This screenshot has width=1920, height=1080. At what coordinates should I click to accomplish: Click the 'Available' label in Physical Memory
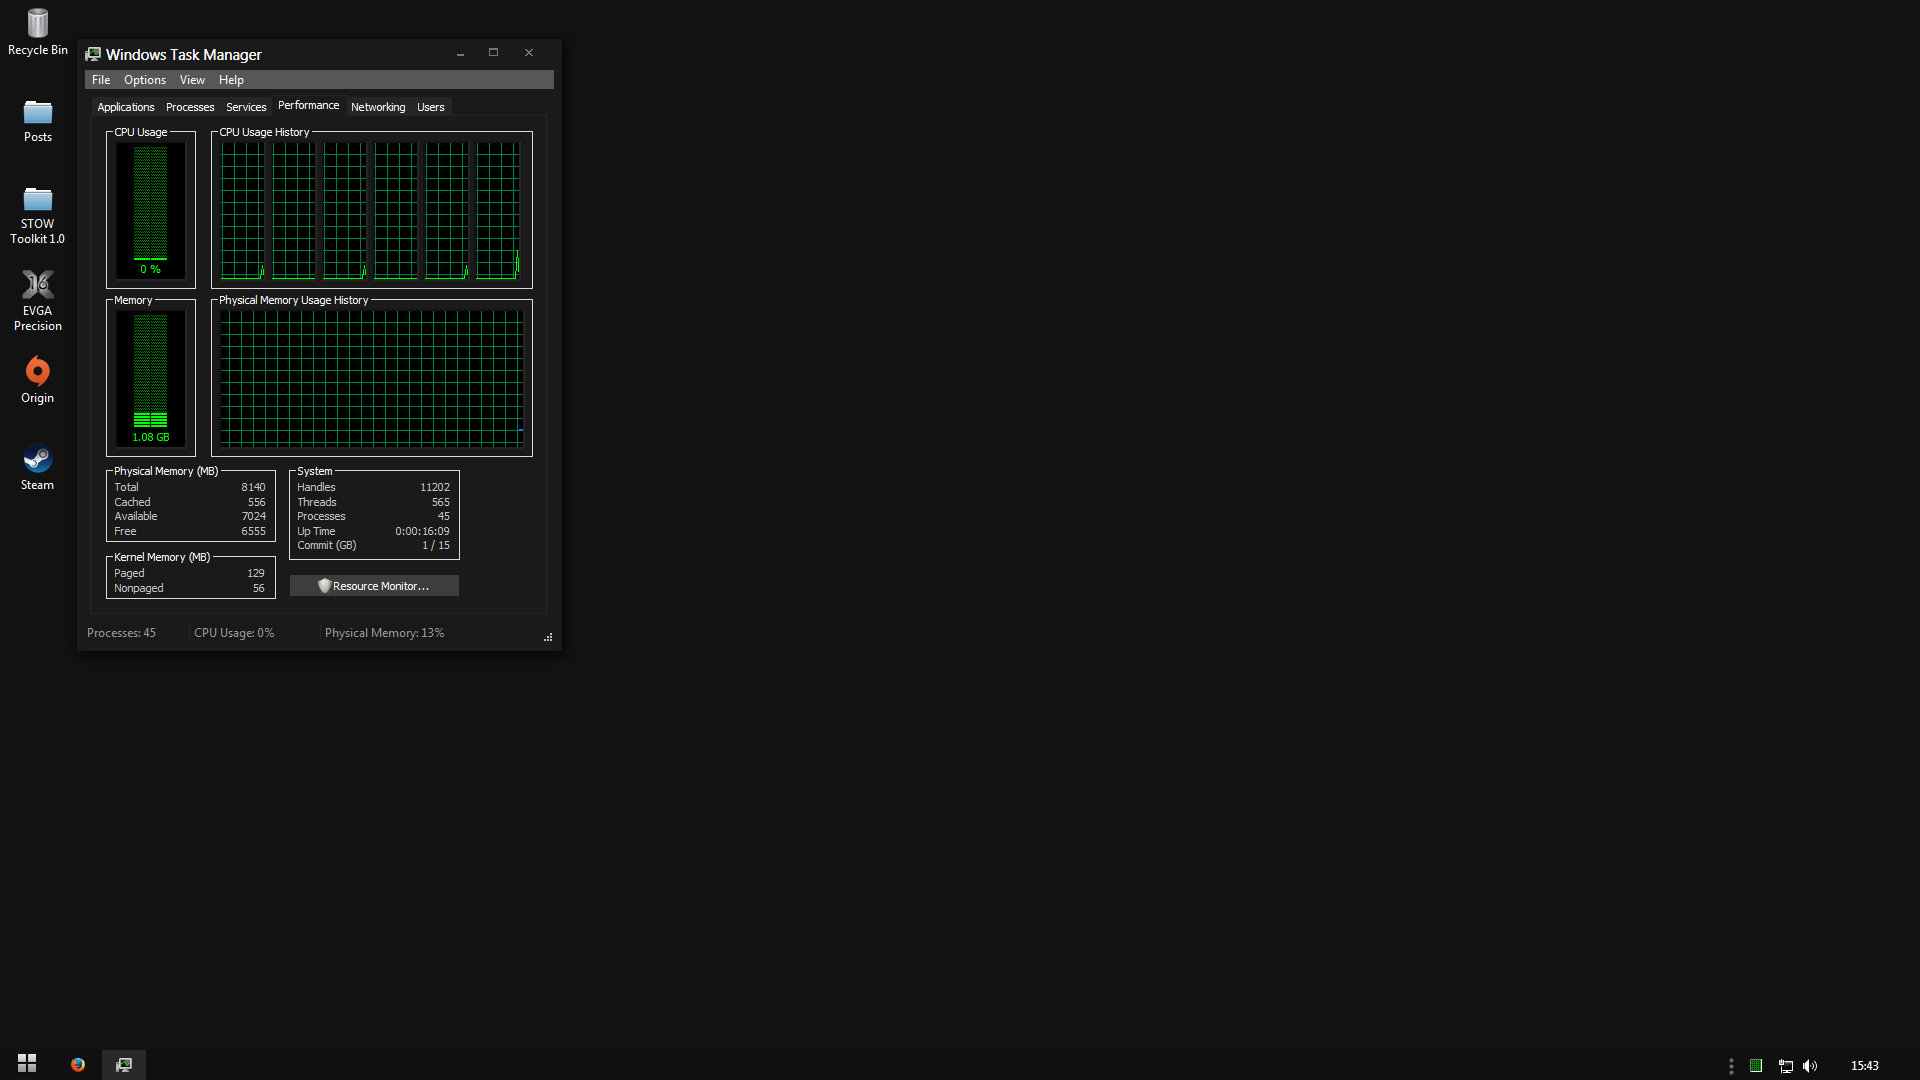coord(135,517)
